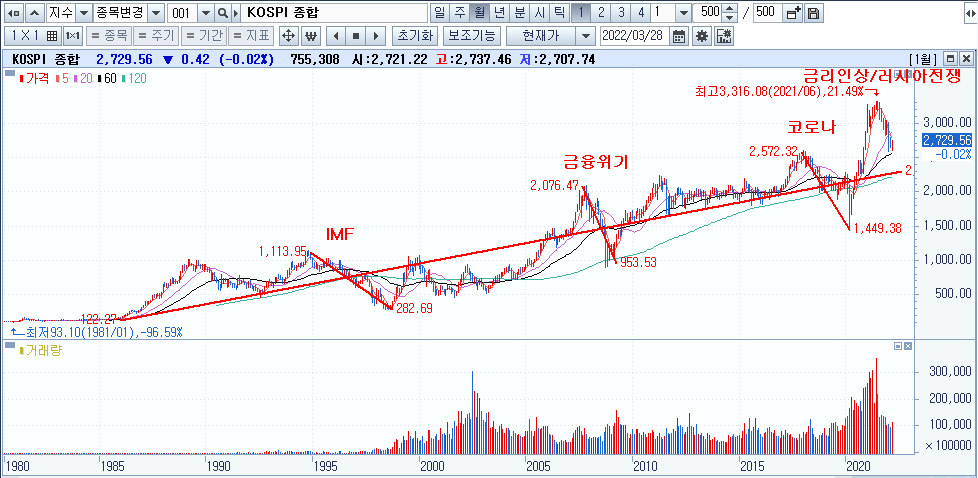Click the current price label 2,729.56 on axis
This screenshot has width=978, height=478.
(x=947, y=140)
